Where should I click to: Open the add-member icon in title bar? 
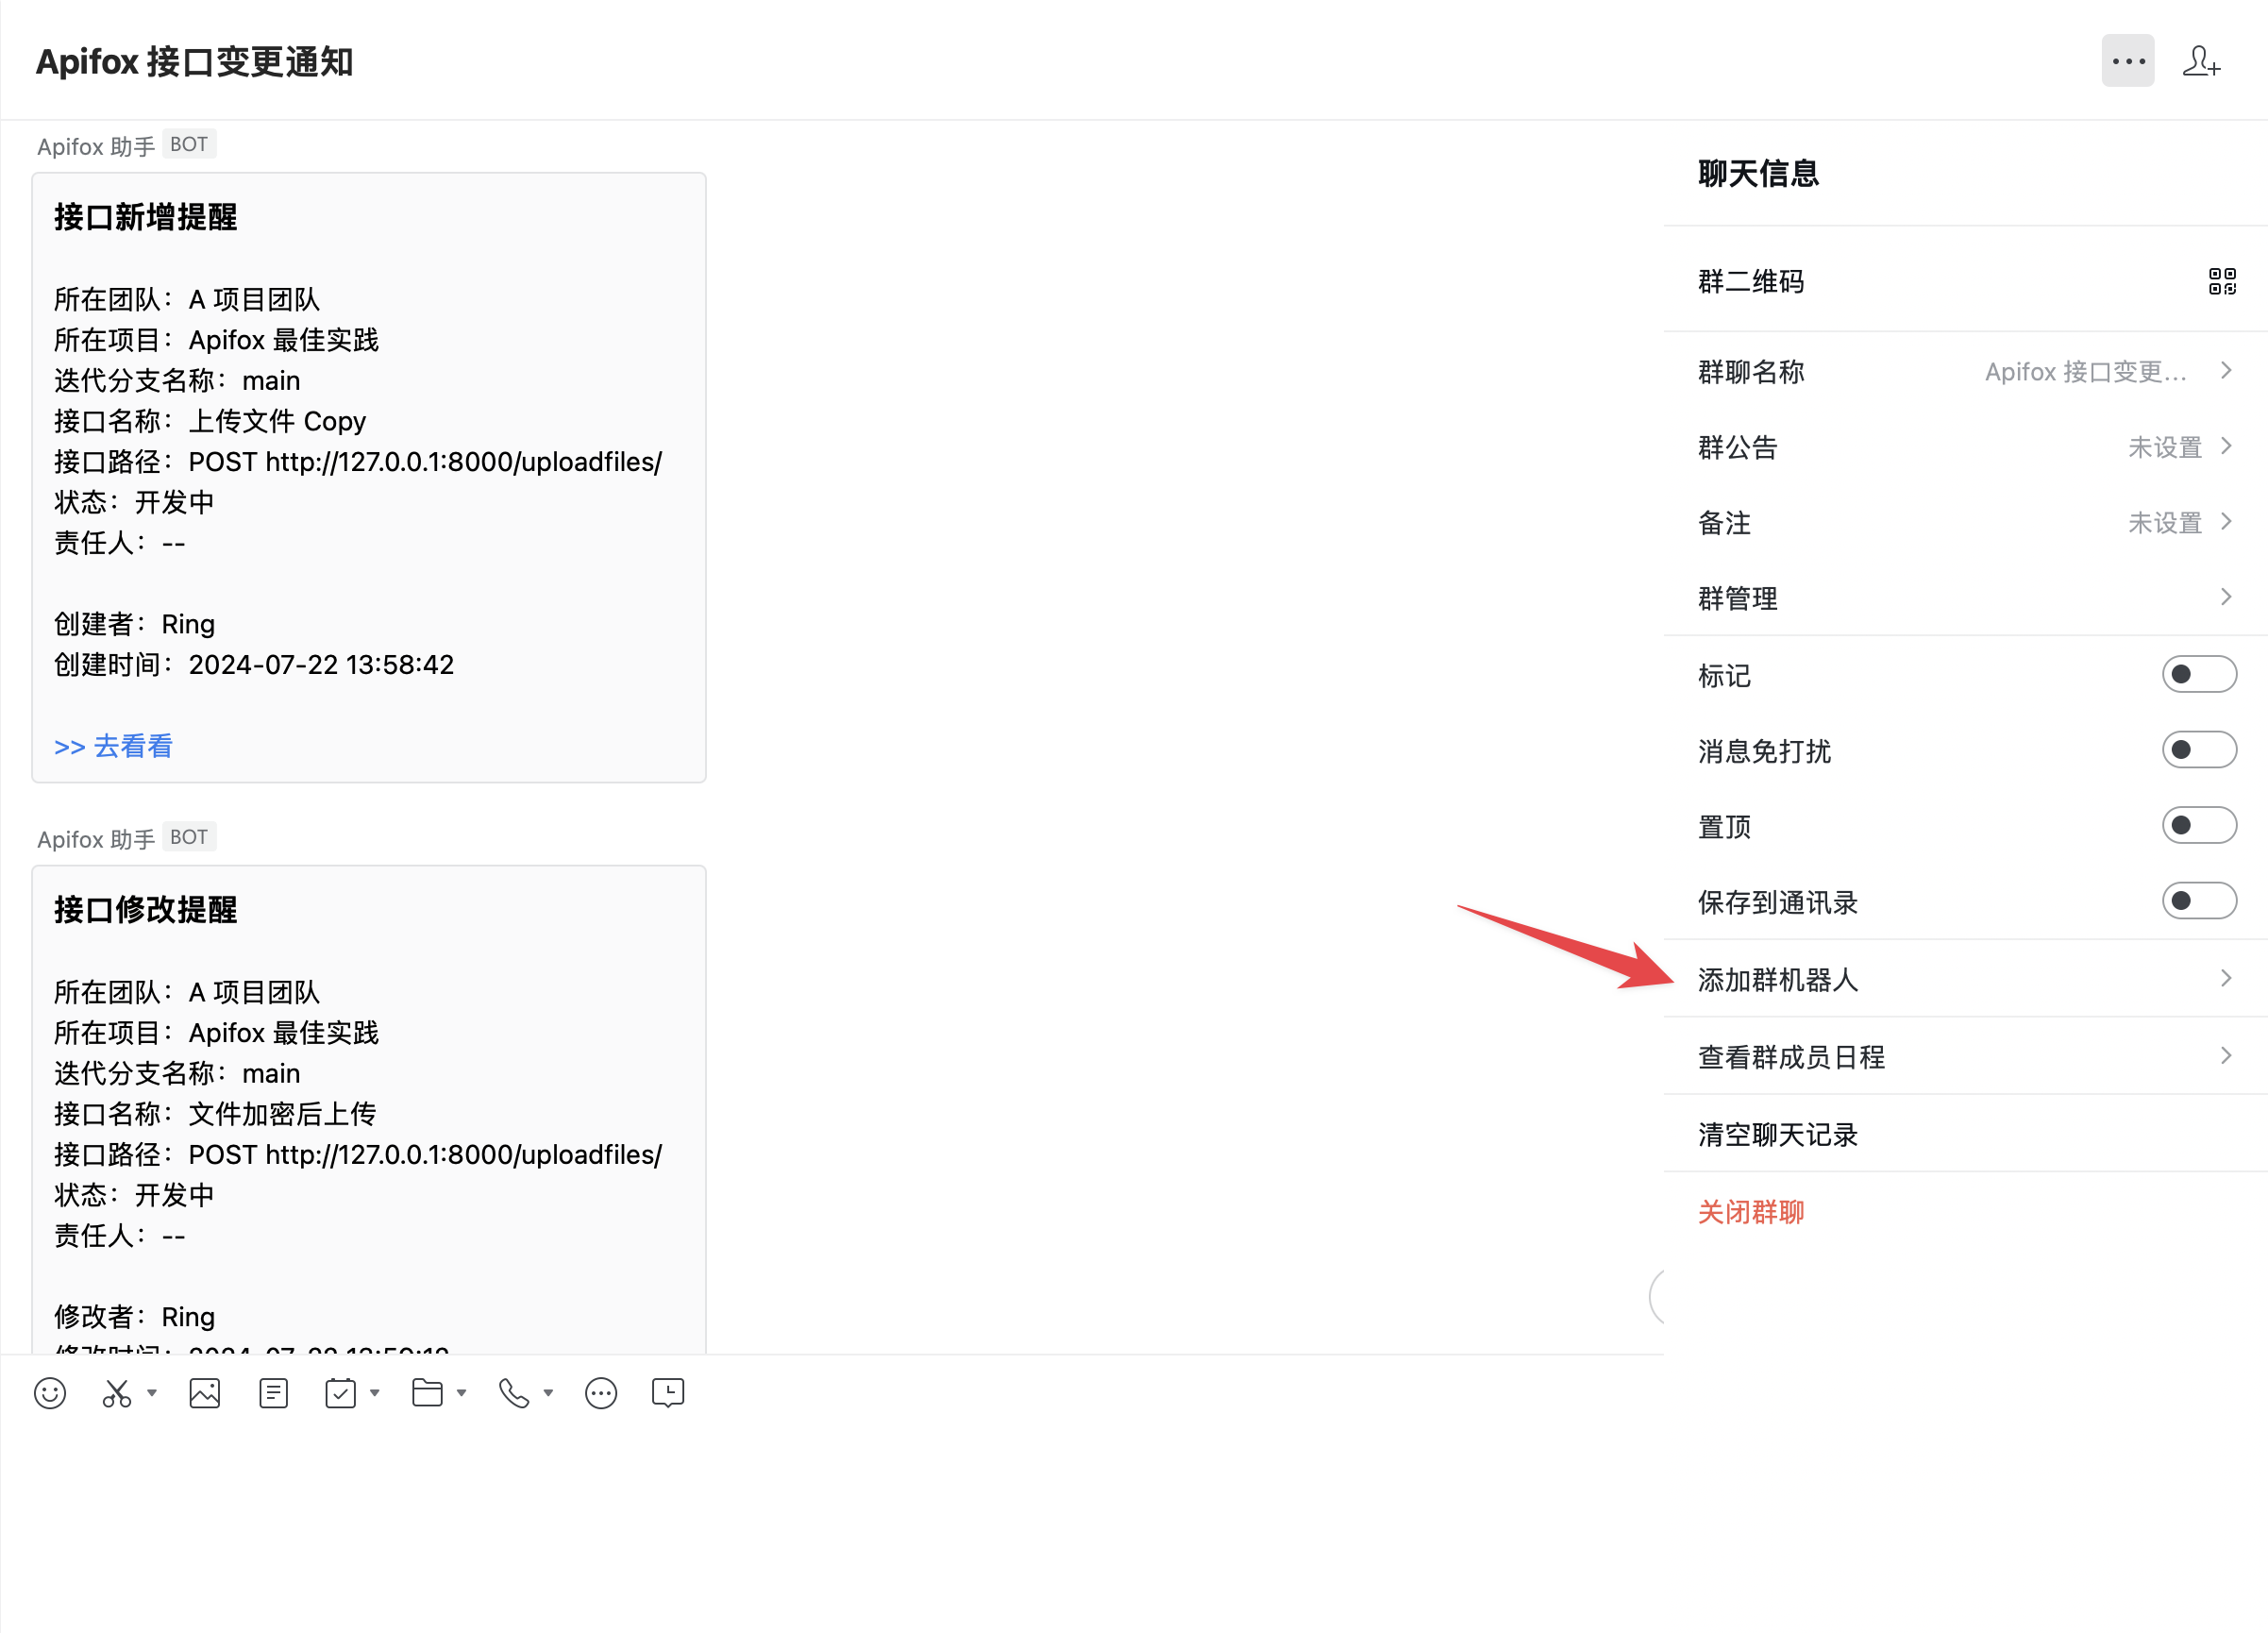[2200, 61]
